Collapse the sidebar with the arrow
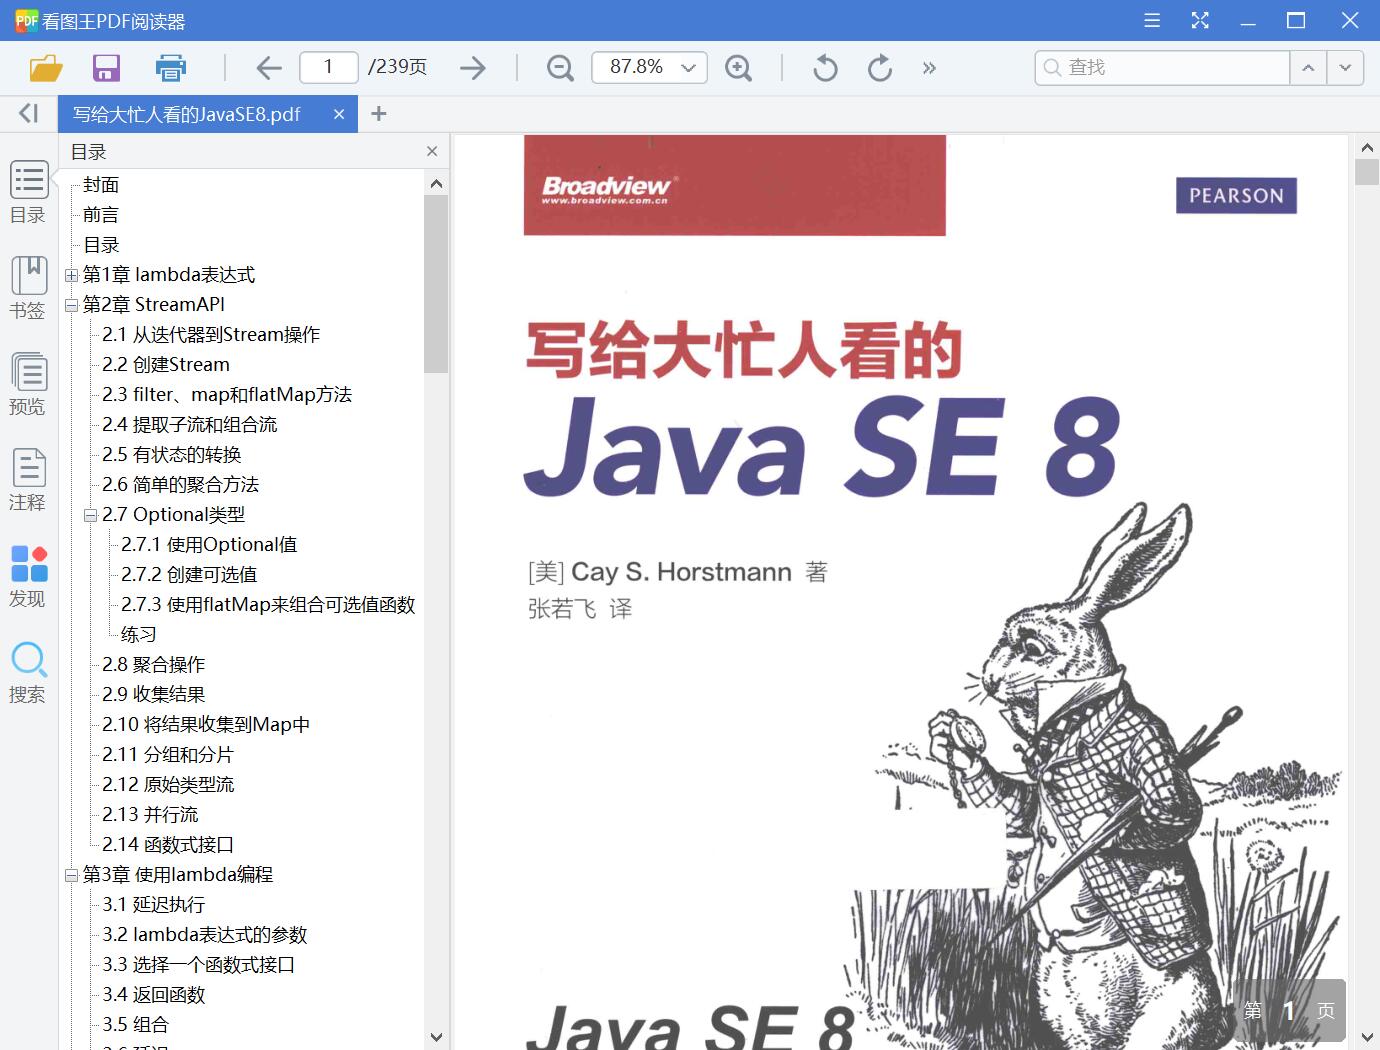The height and width of the screenshot is (1050, 1380). (x=29, y=114)
